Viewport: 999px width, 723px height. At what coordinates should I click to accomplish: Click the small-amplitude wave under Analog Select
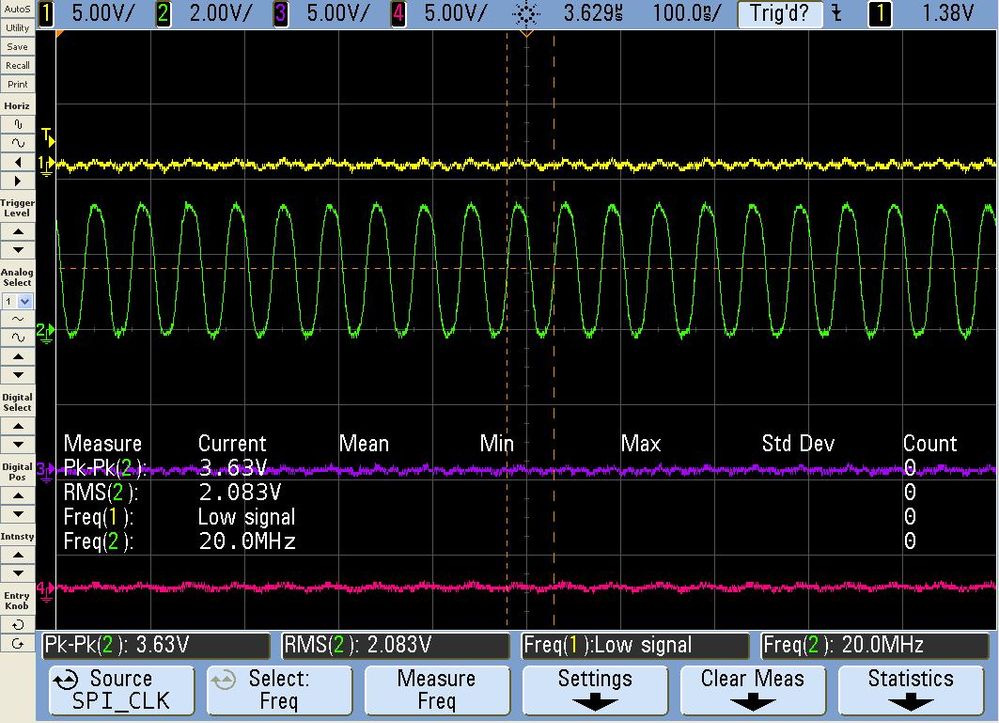[x=18, y=319]
